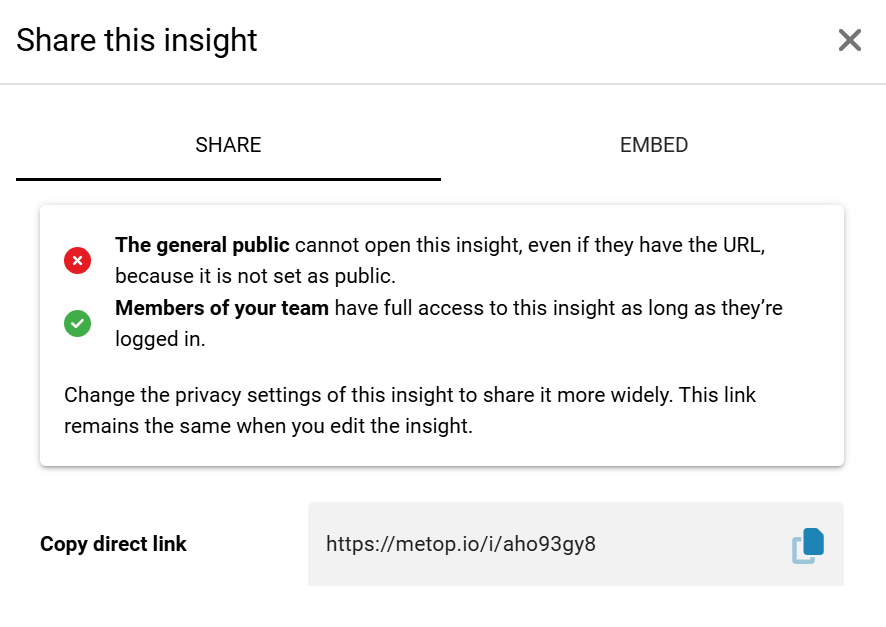Click the black underline beneath SHARE tab

[x=228, y=179]
